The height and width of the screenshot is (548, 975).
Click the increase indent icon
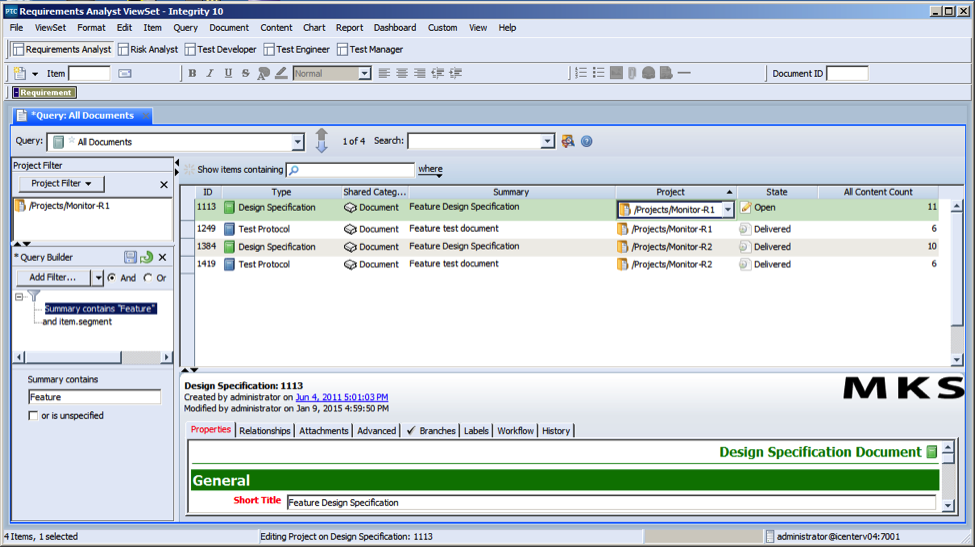[456, 73]
